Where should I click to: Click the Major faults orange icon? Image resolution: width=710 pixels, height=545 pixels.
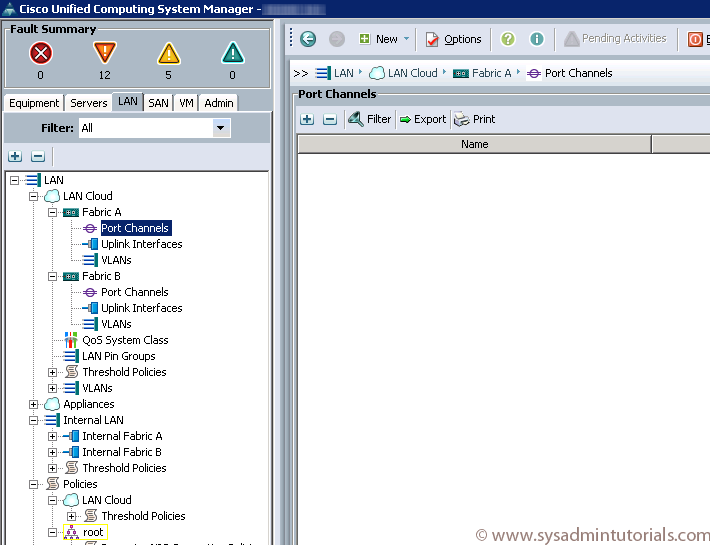pos(105,53)
